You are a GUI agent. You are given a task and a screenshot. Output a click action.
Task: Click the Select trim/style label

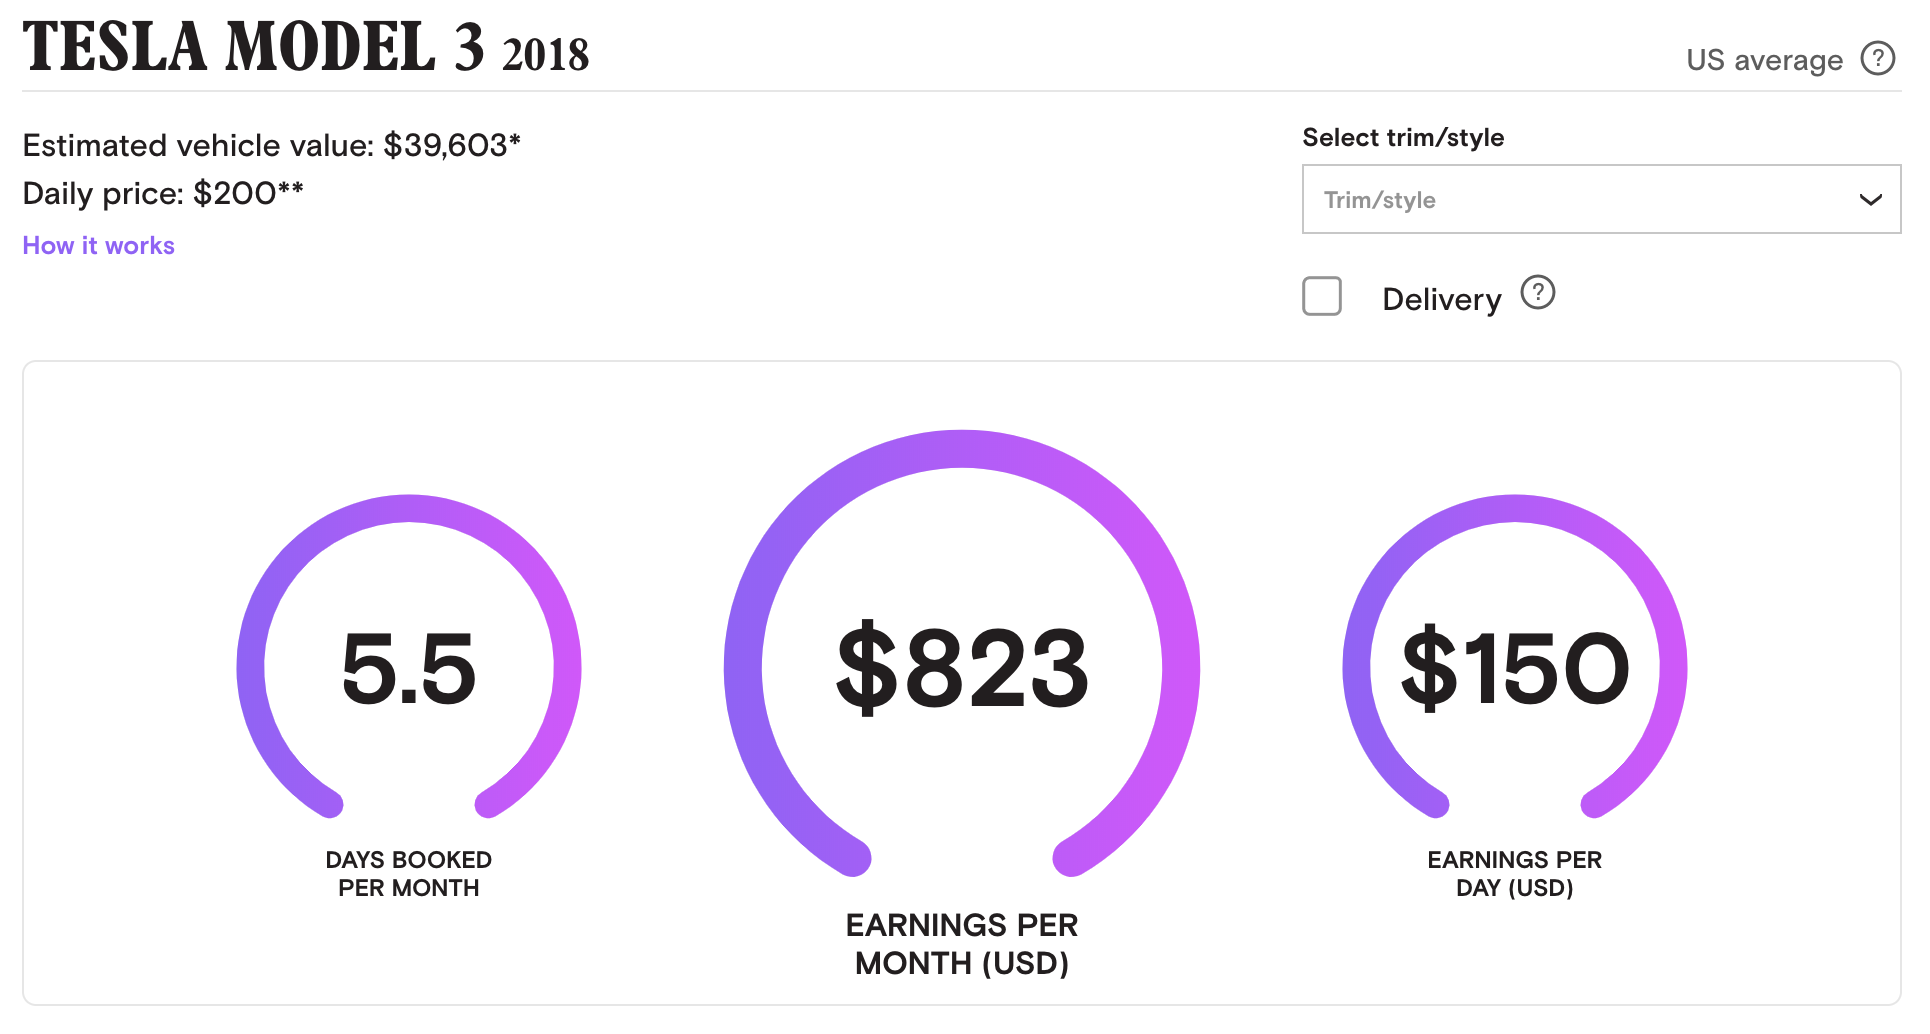[1403, 138]
